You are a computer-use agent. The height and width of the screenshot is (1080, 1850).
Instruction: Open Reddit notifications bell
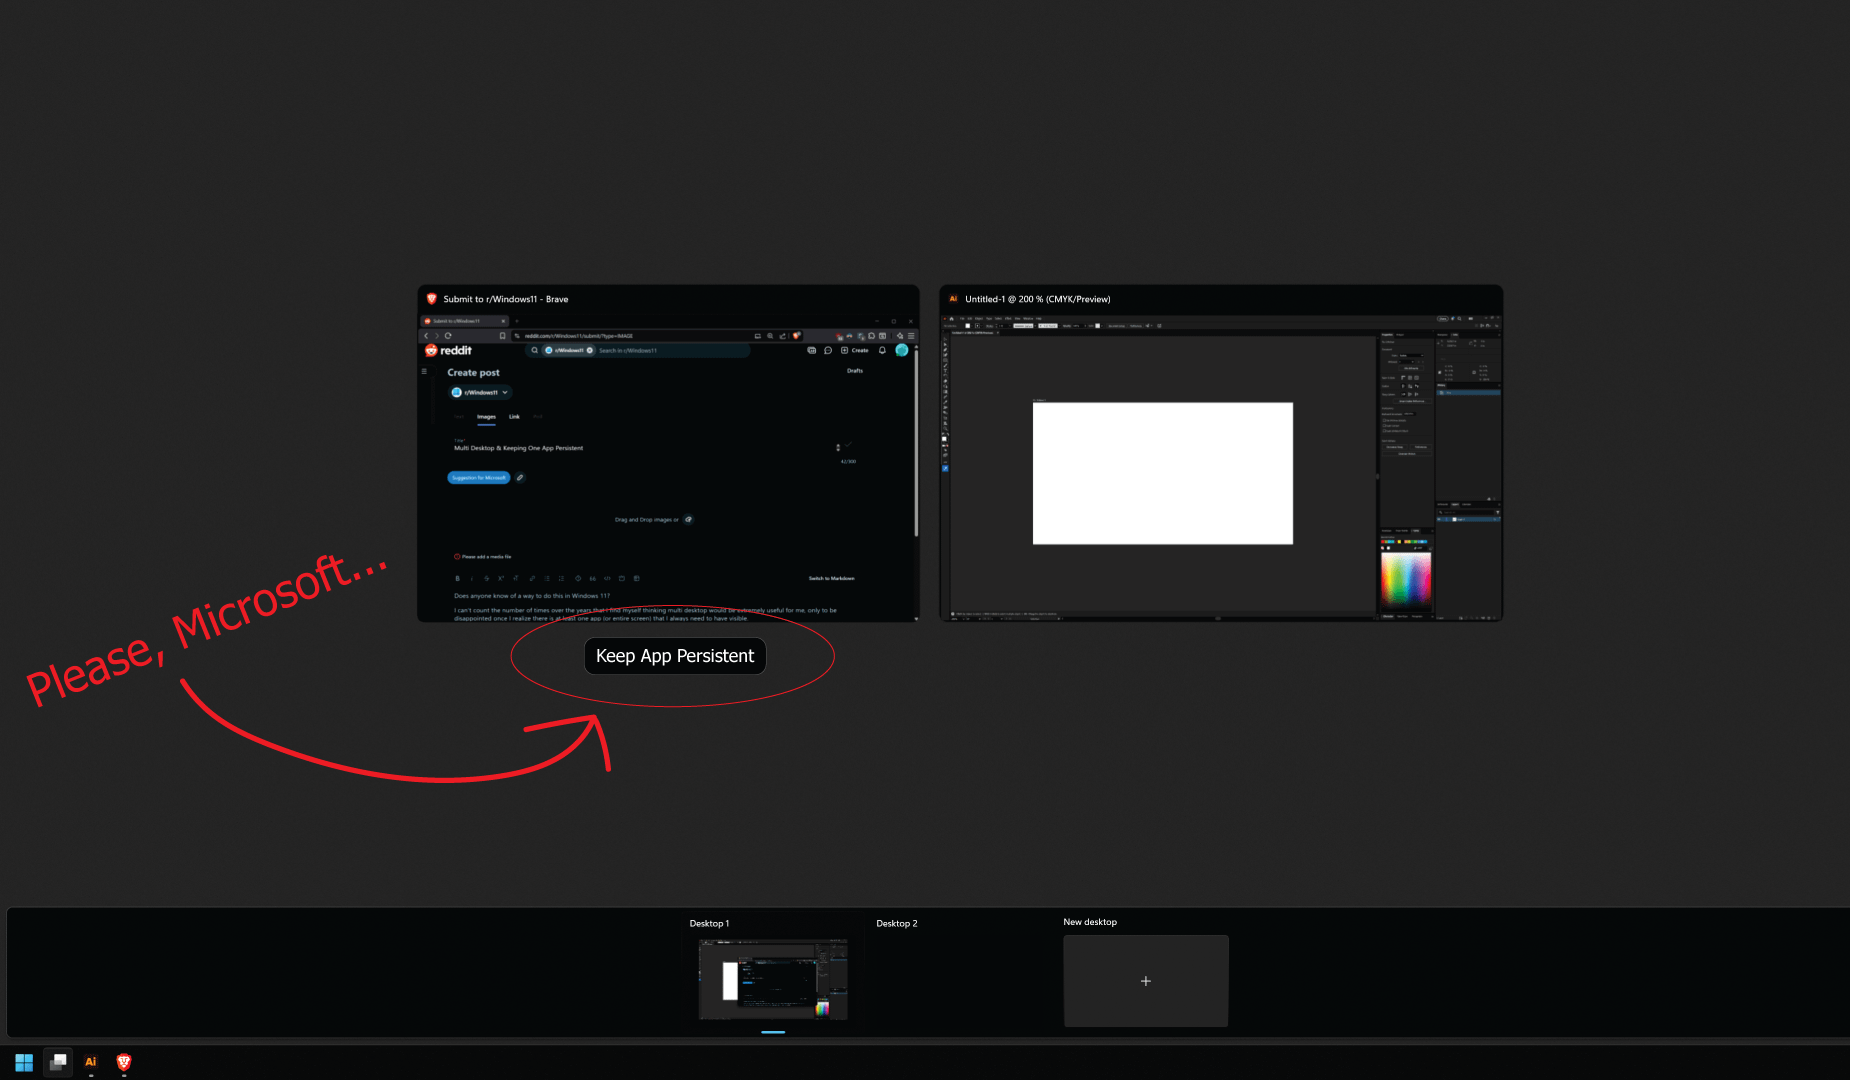(x=882, y=351)
